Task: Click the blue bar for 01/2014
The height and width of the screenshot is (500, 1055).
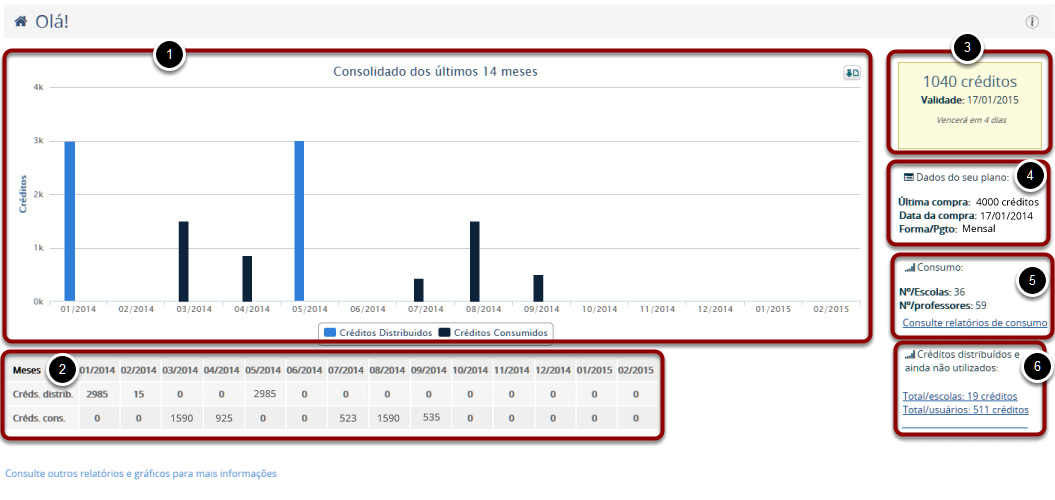Action: [x=70, y=220]
